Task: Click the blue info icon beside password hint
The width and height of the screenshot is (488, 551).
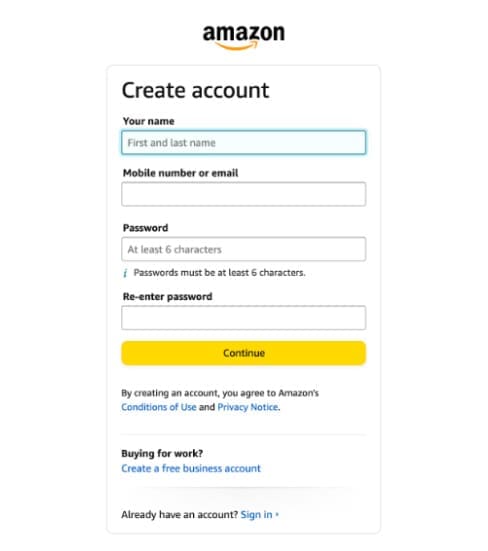Action: 125,273
